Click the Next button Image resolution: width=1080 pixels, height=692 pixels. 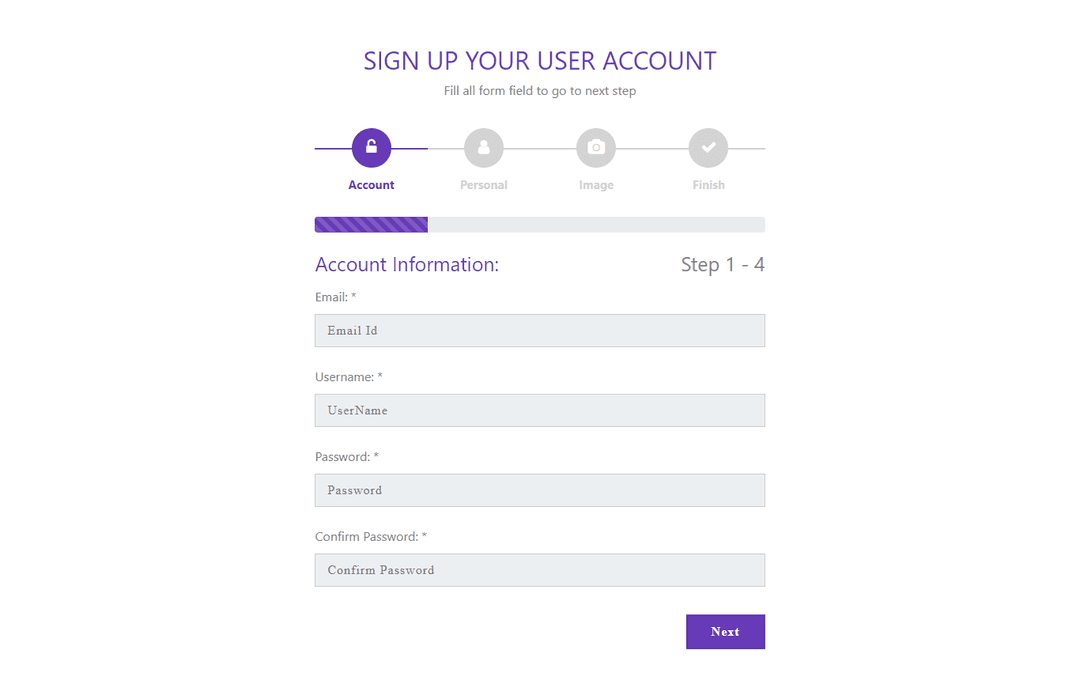(725, 631)
